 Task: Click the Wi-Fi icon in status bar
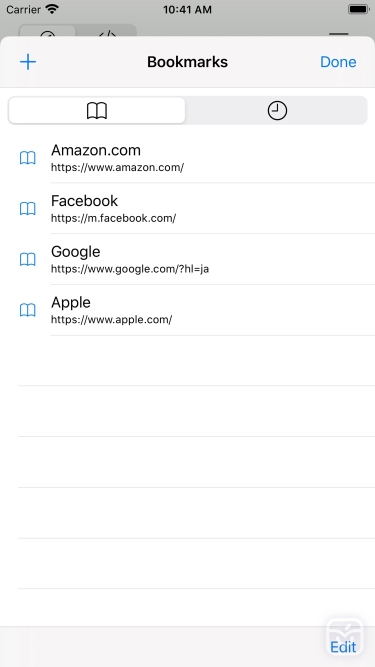point(52,9)
